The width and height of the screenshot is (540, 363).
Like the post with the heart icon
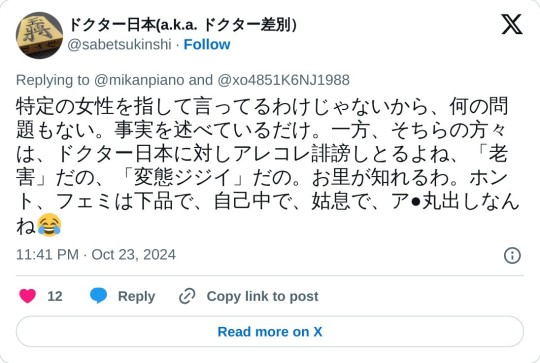click(x=28, y=296)
